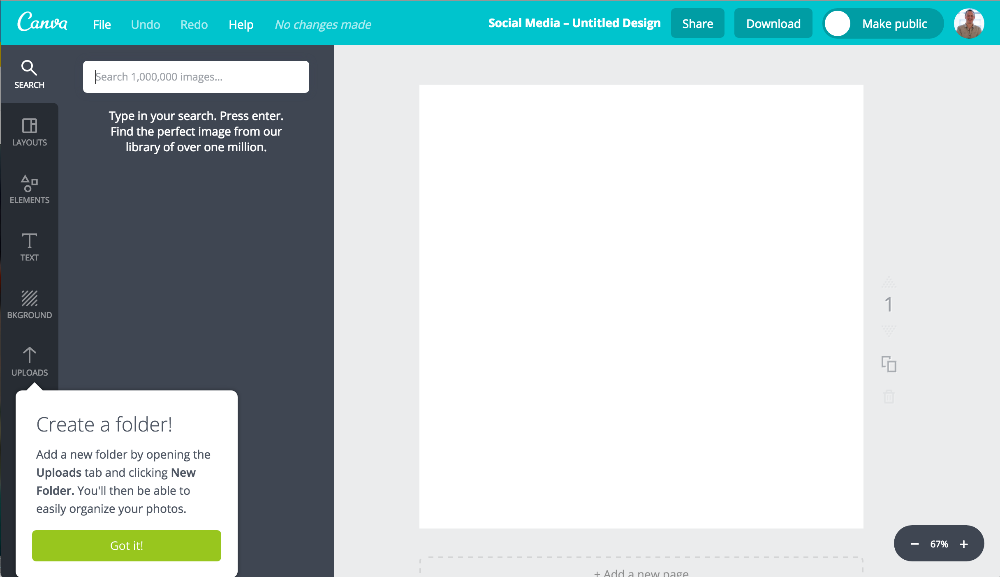The width and height of the screenshot is (1000, 577).
Task: Open the Layouts panel
Action: 29,131
